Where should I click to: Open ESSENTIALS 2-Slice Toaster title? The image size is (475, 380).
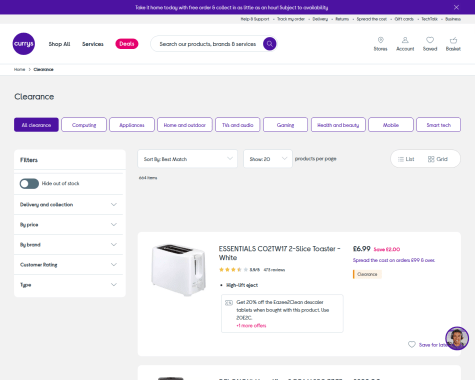[279, 253]
